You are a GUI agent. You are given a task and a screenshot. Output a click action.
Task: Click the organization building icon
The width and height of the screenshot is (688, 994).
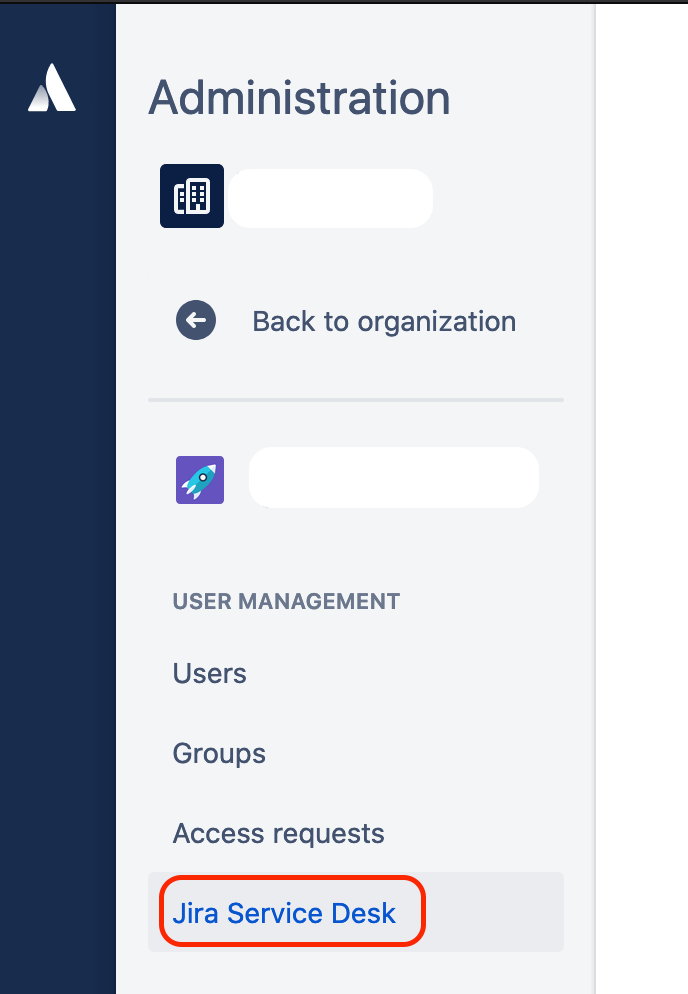[x=191, y=196]
